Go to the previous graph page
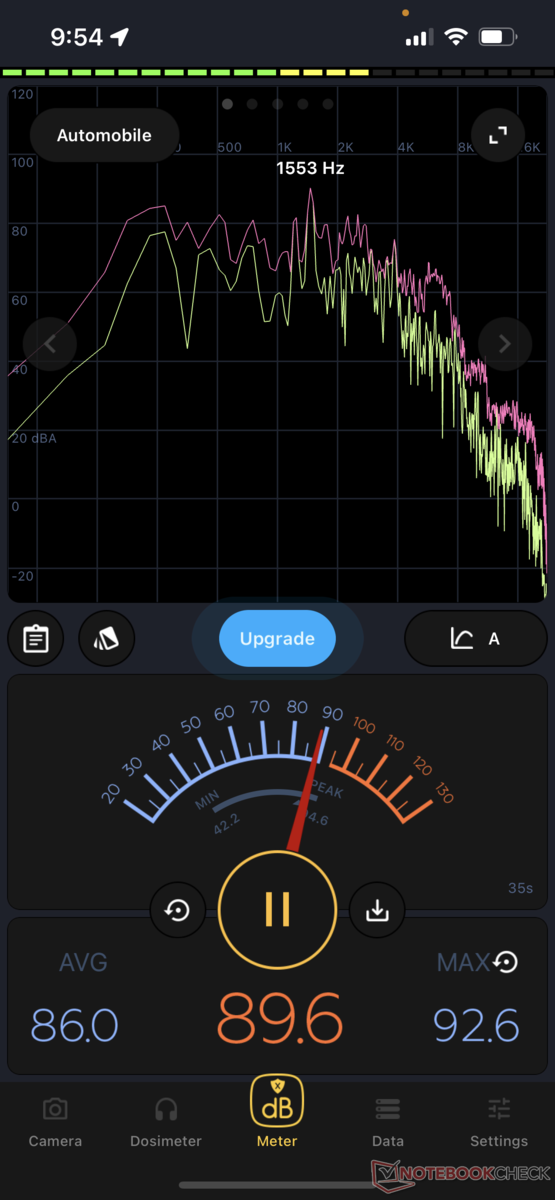 [50, 344]
